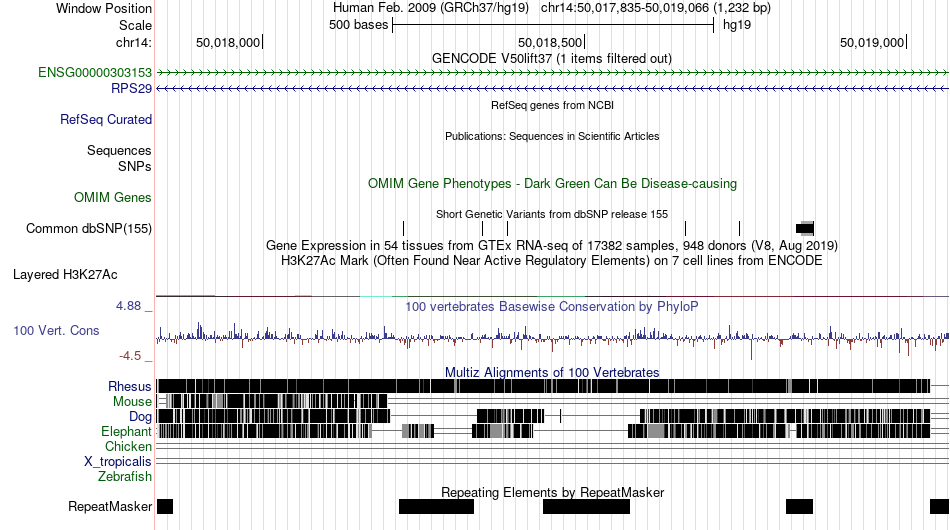The width and height of the screenshot is (950, 530).
Task: Open the OMIM Genes track label
Action: [113, 197]
